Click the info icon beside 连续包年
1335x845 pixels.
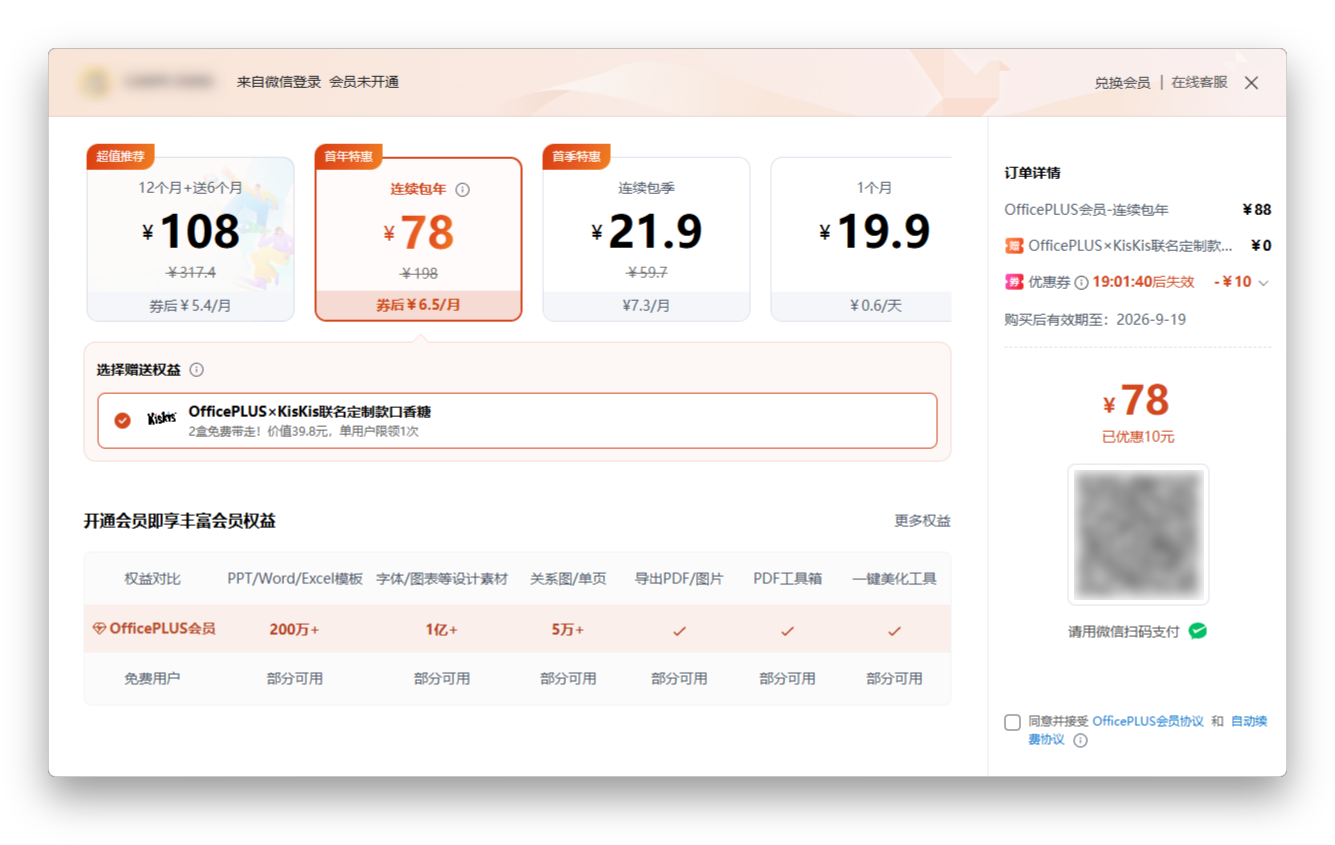point(462,190)
